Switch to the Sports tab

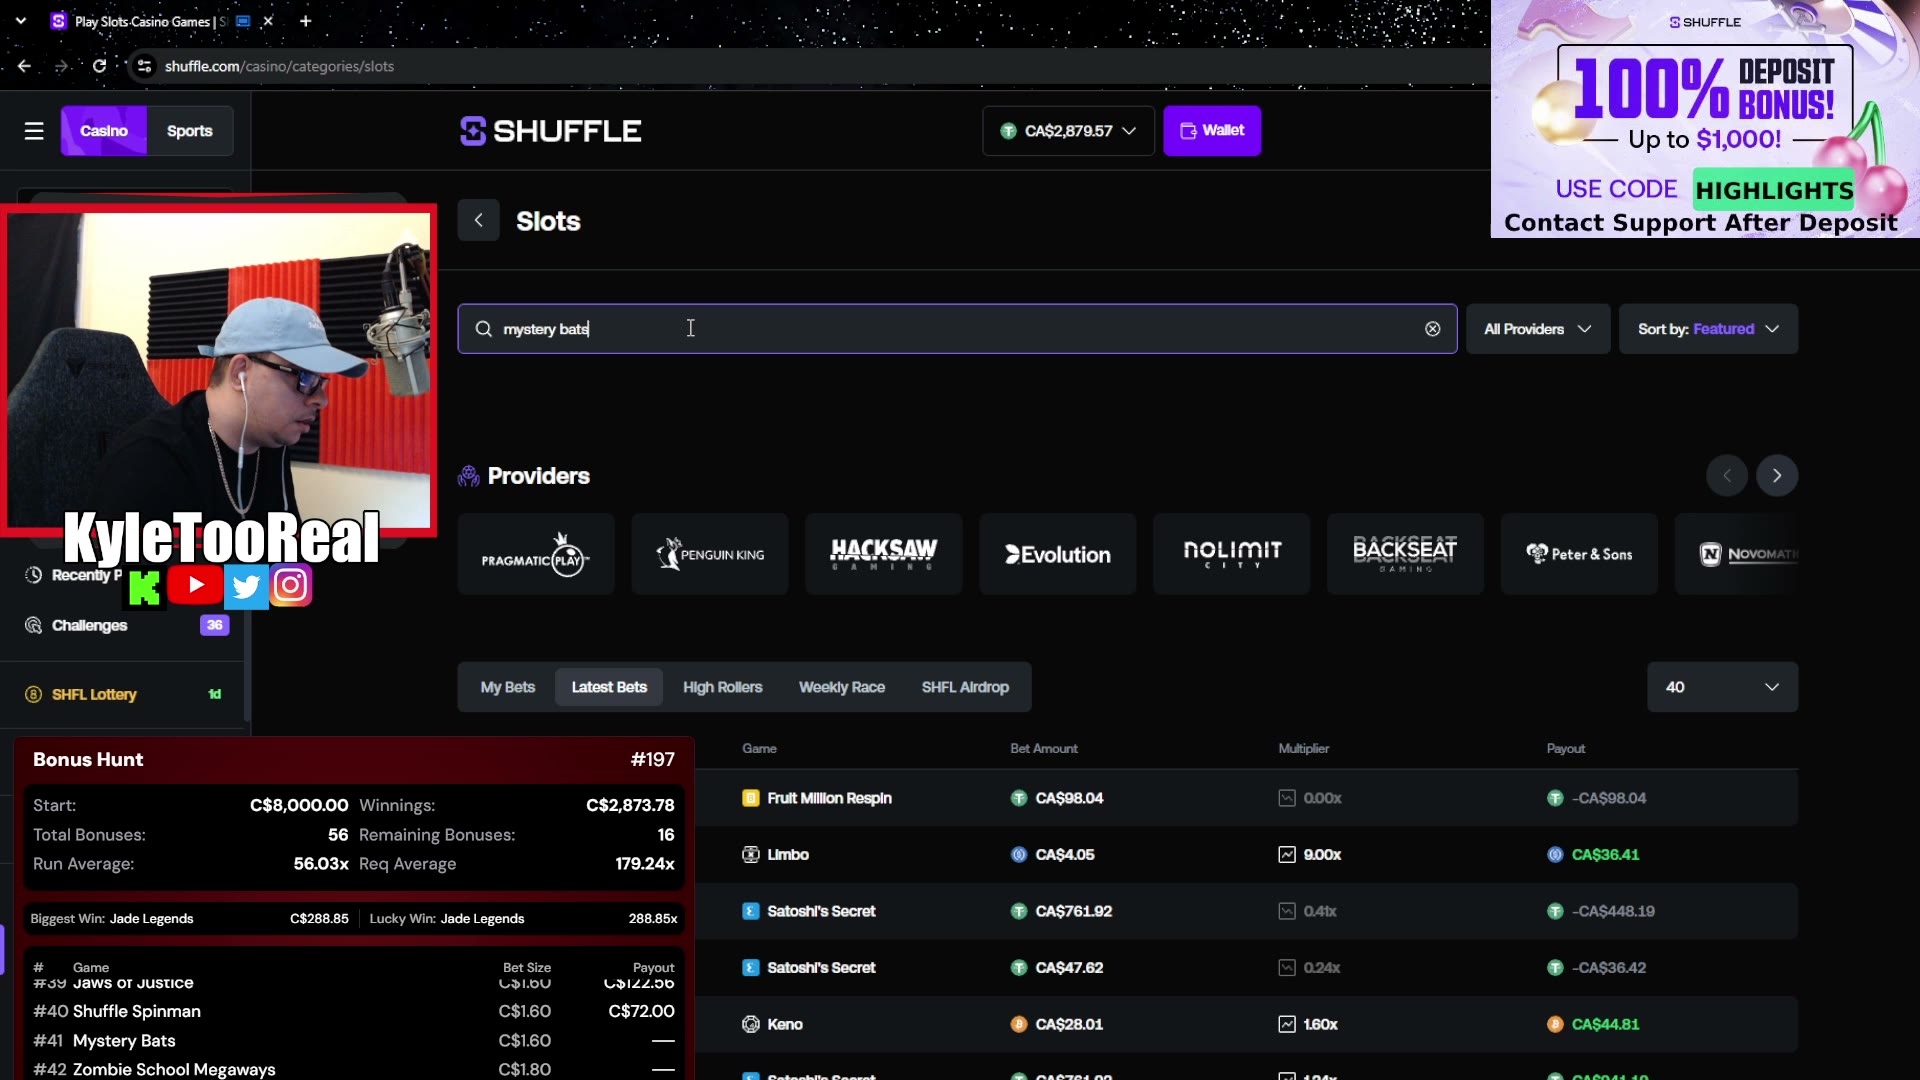point(190,131)
